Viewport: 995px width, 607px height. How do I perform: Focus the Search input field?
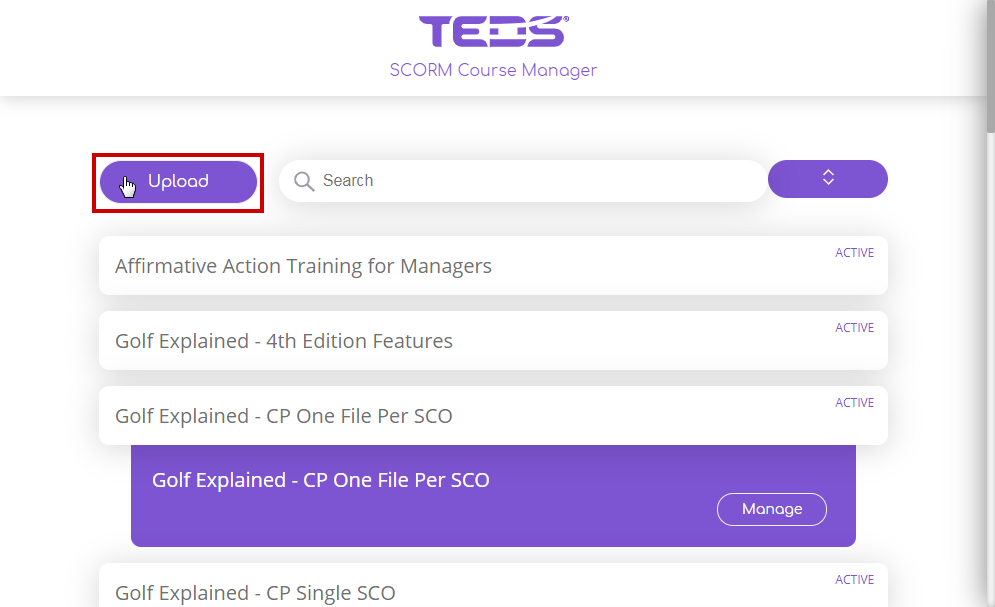pos(530,181)
